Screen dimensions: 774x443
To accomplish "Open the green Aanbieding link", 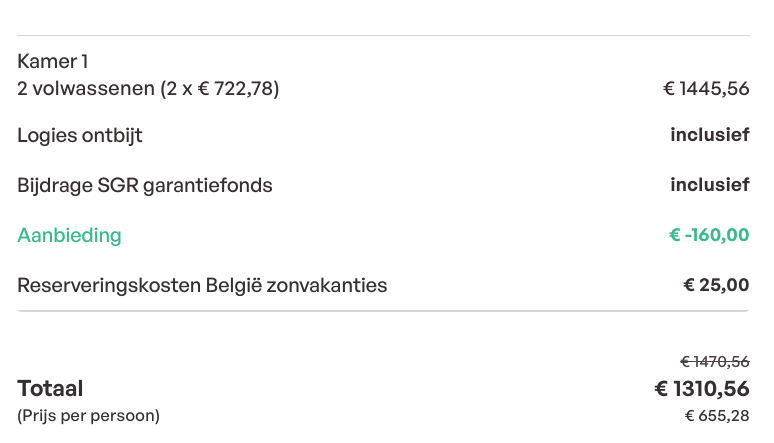I will pos(69,236).
